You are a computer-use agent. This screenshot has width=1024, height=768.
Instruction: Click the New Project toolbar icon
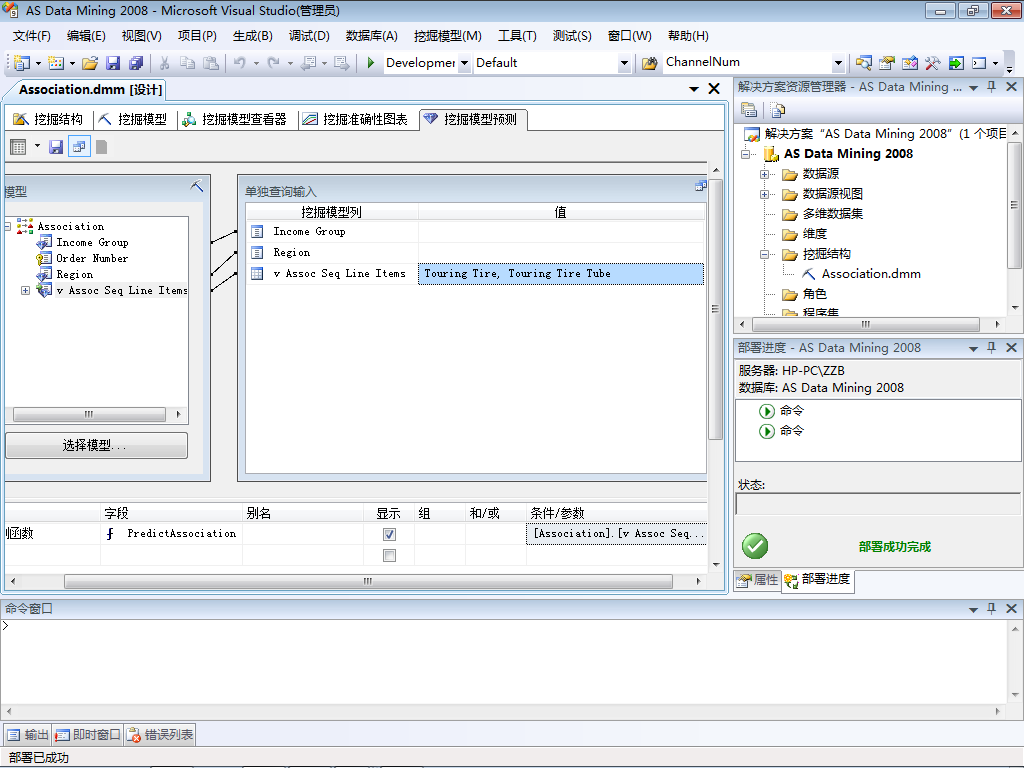(x=22, y=63)
